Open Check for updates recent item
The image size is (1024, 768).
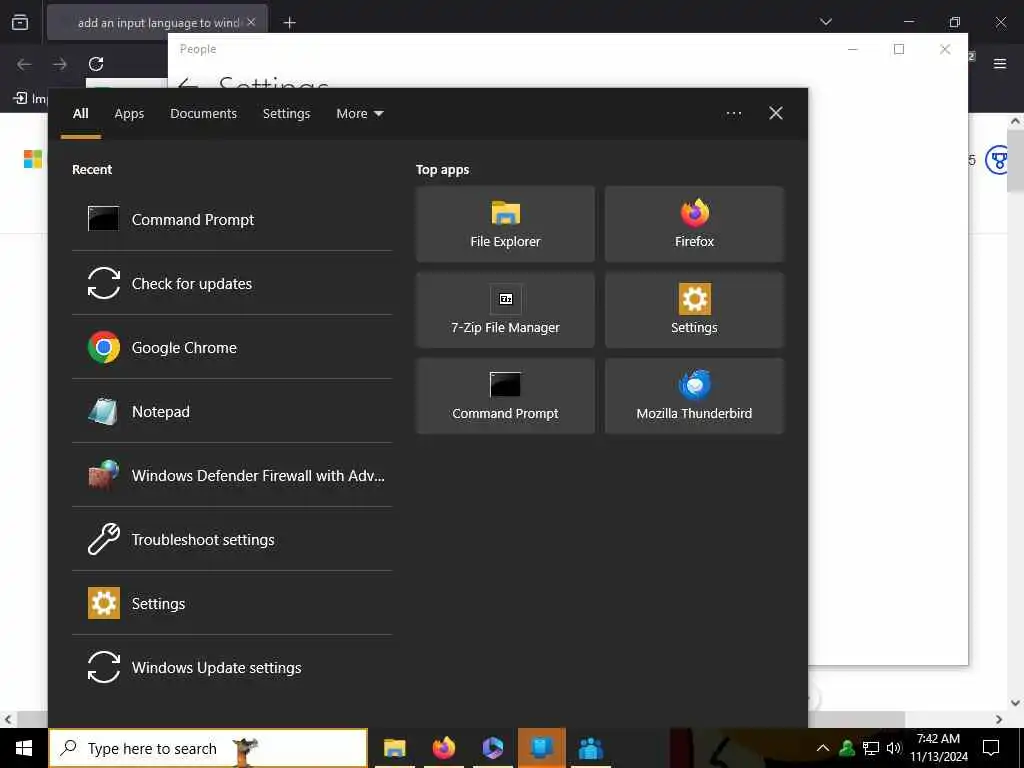[232, 283]
